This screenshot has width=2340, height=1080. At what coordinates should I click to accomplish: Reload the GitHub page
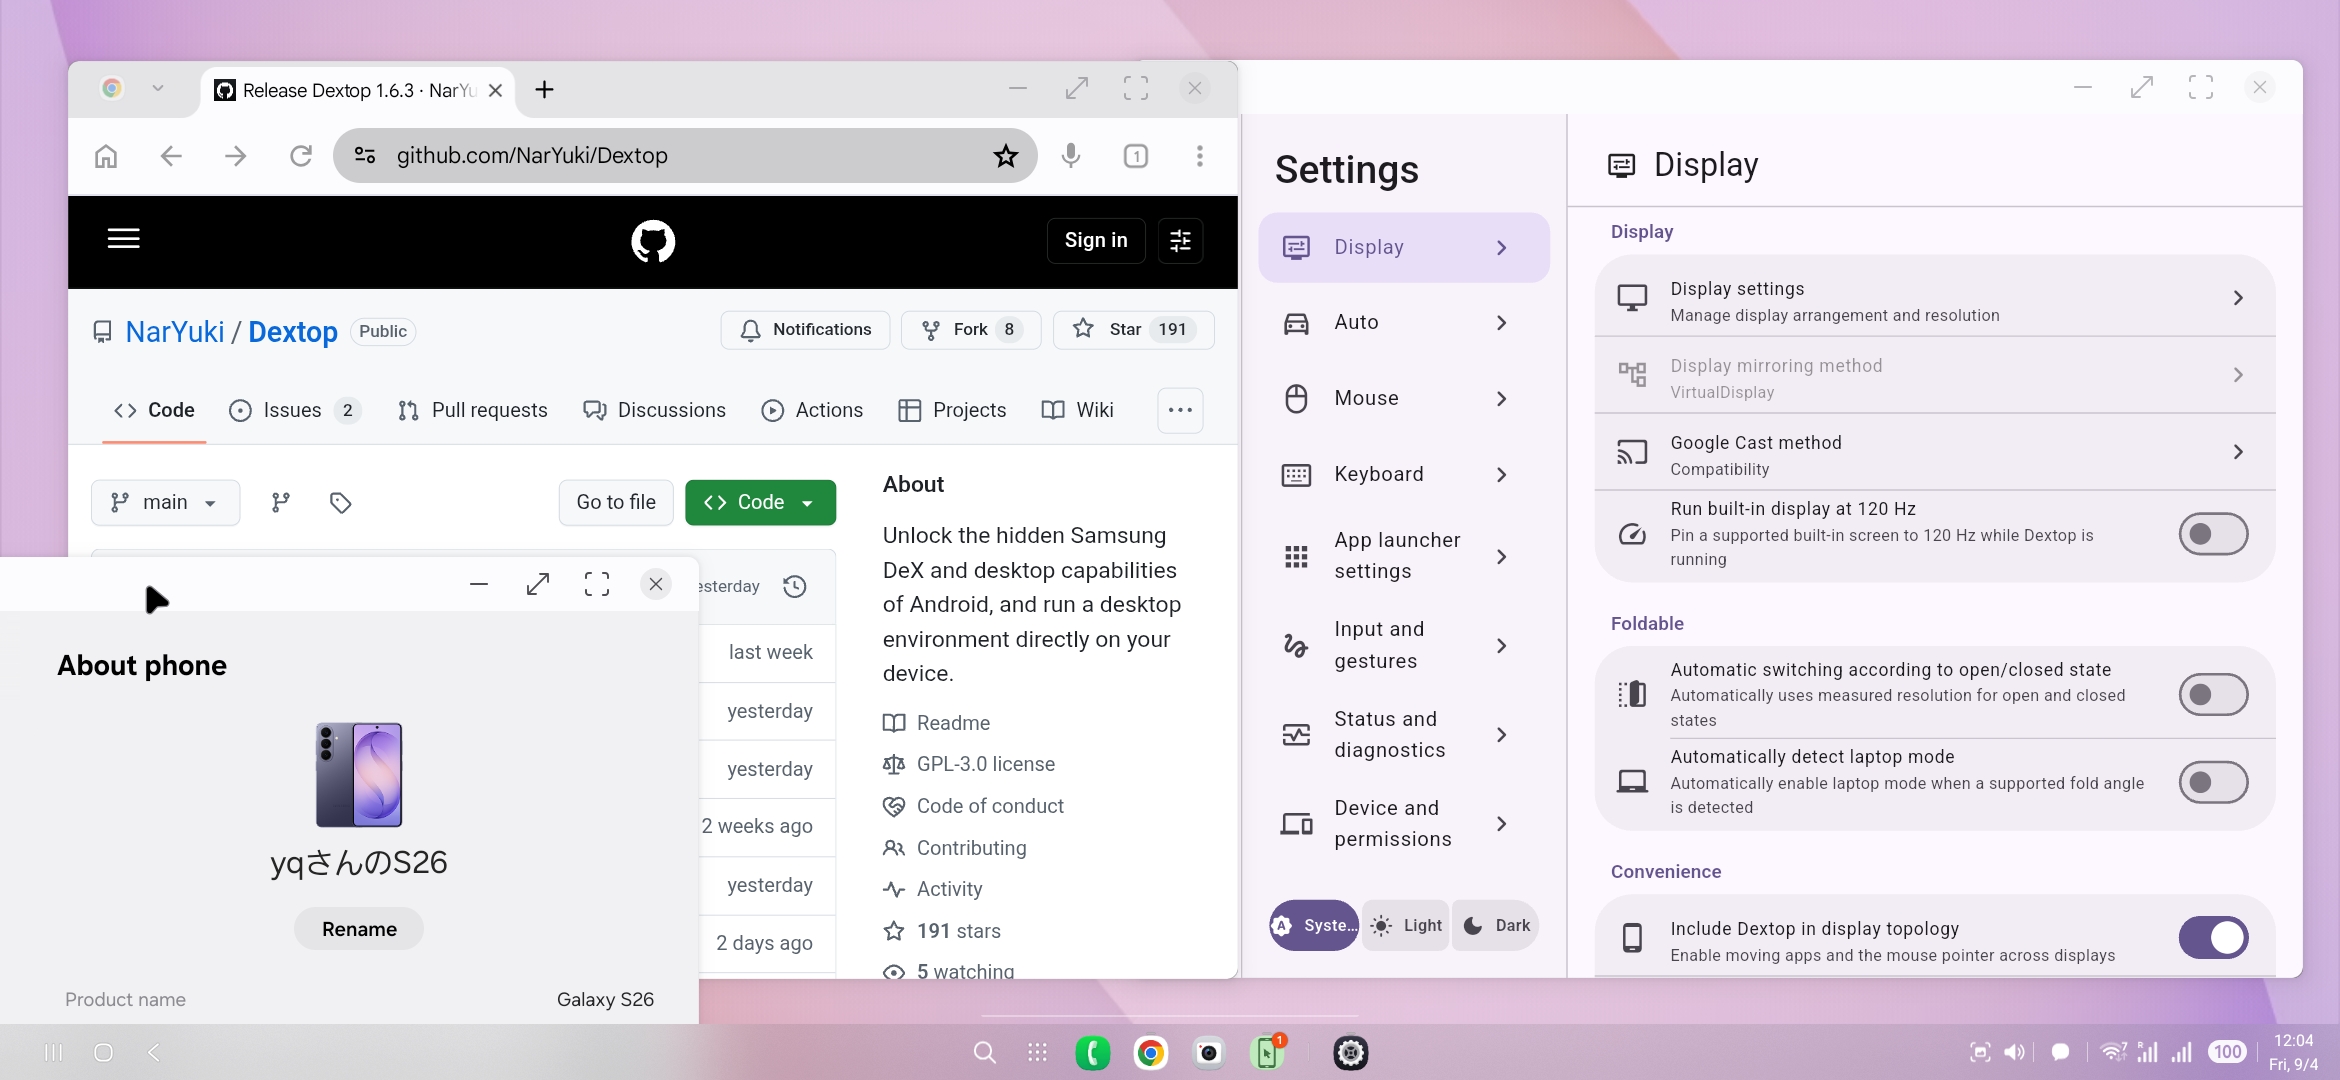tap(301, 156)
